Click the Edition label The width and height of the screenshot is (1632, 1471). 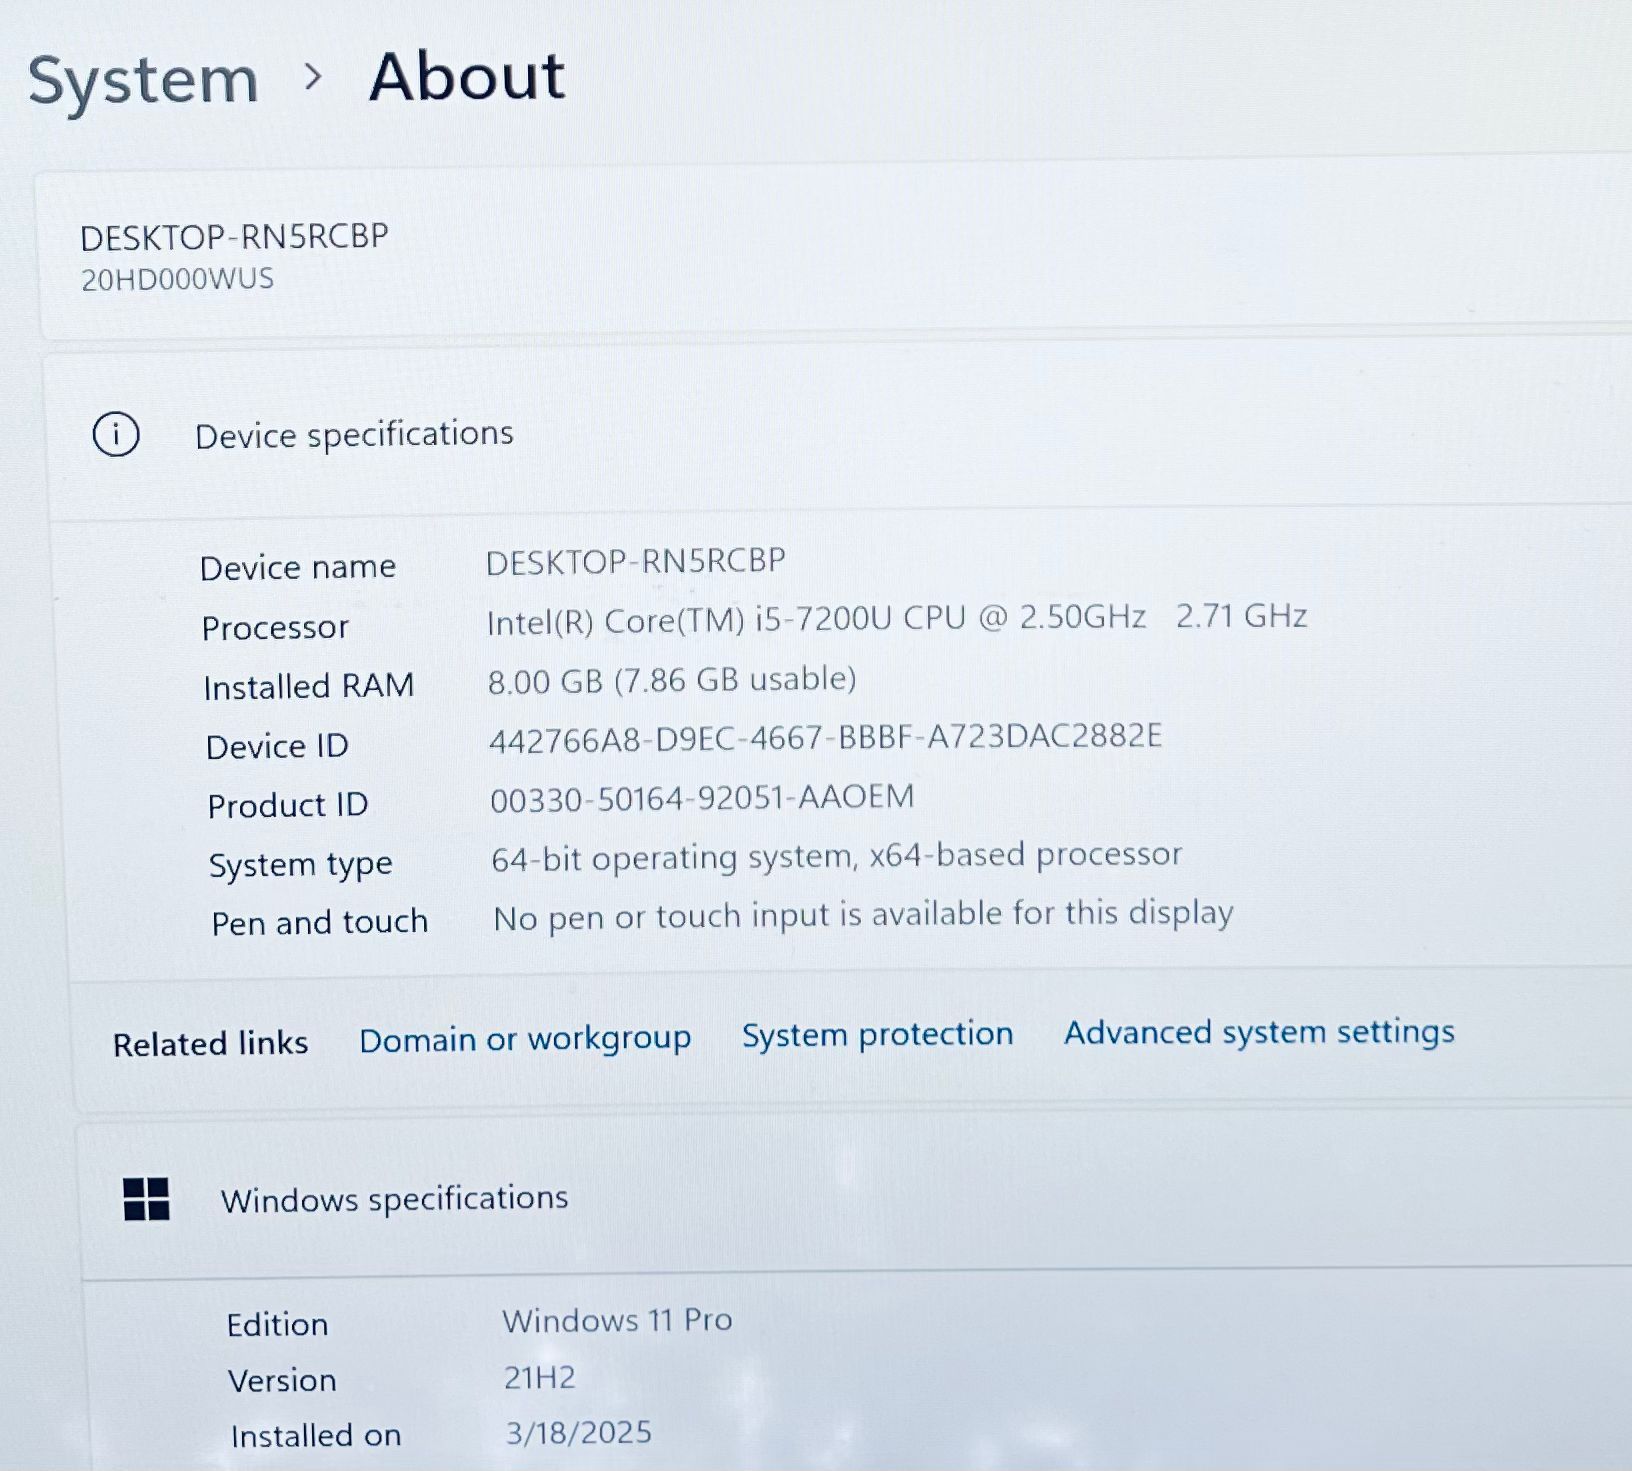(277, 1324)
